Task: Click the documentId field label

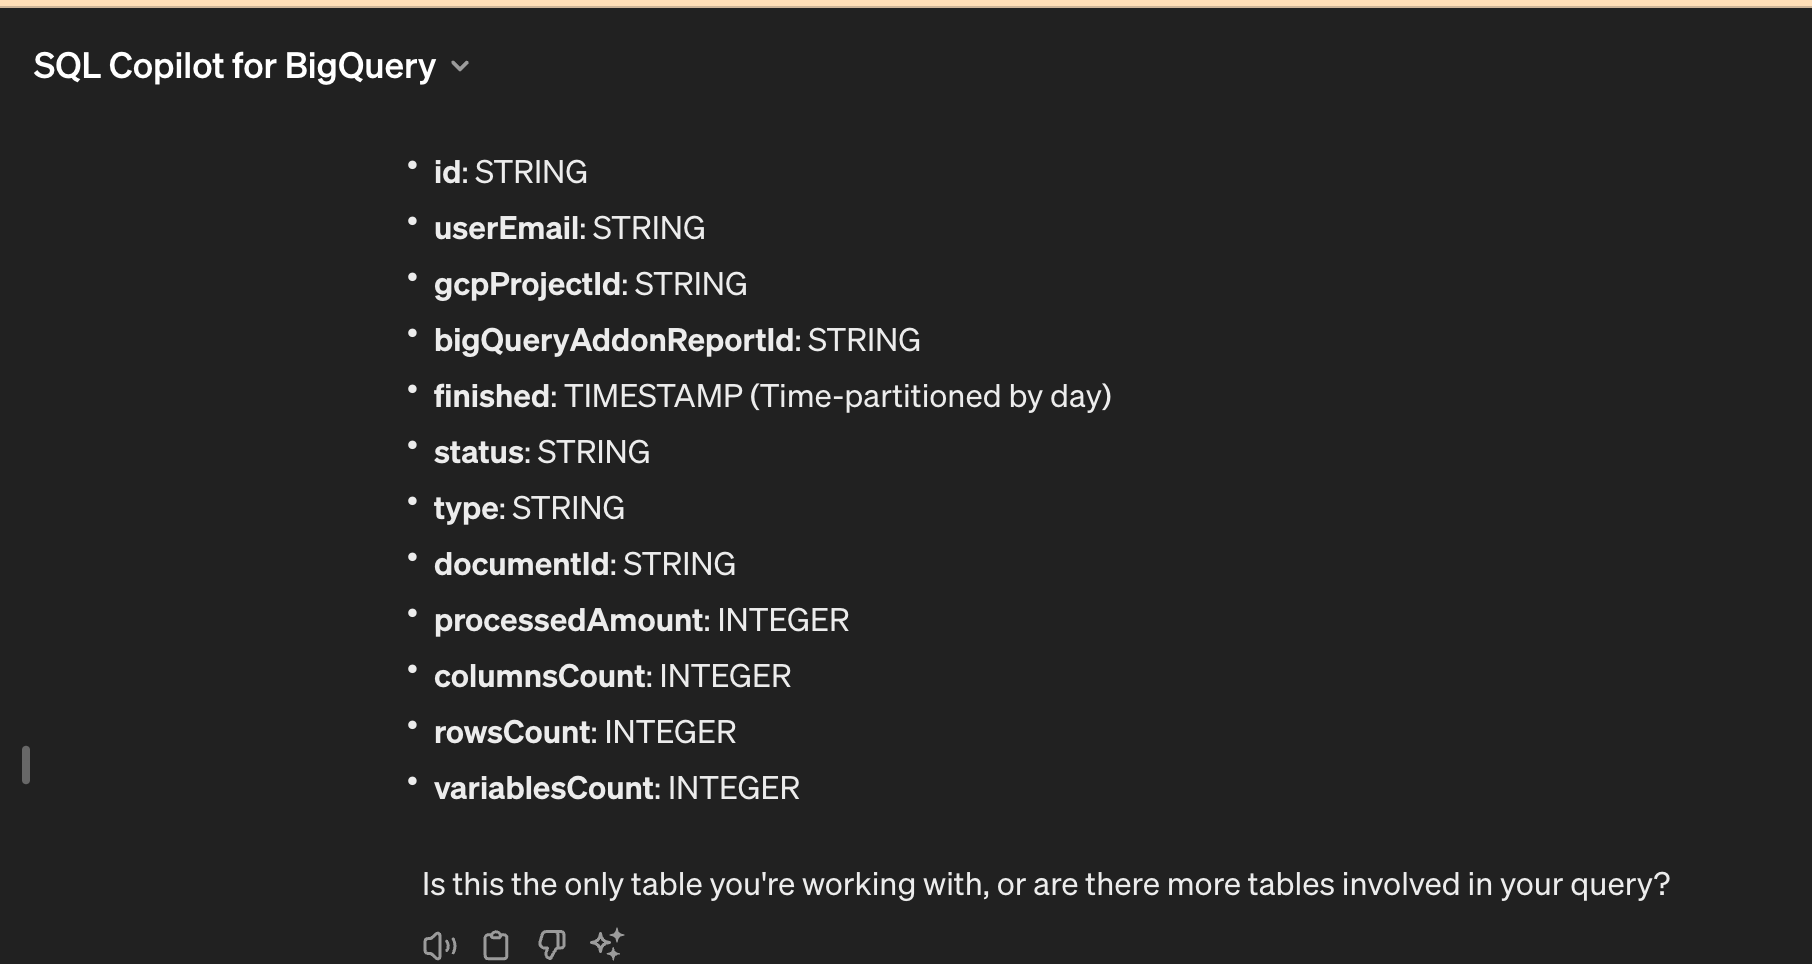Action: coord(521,565)
